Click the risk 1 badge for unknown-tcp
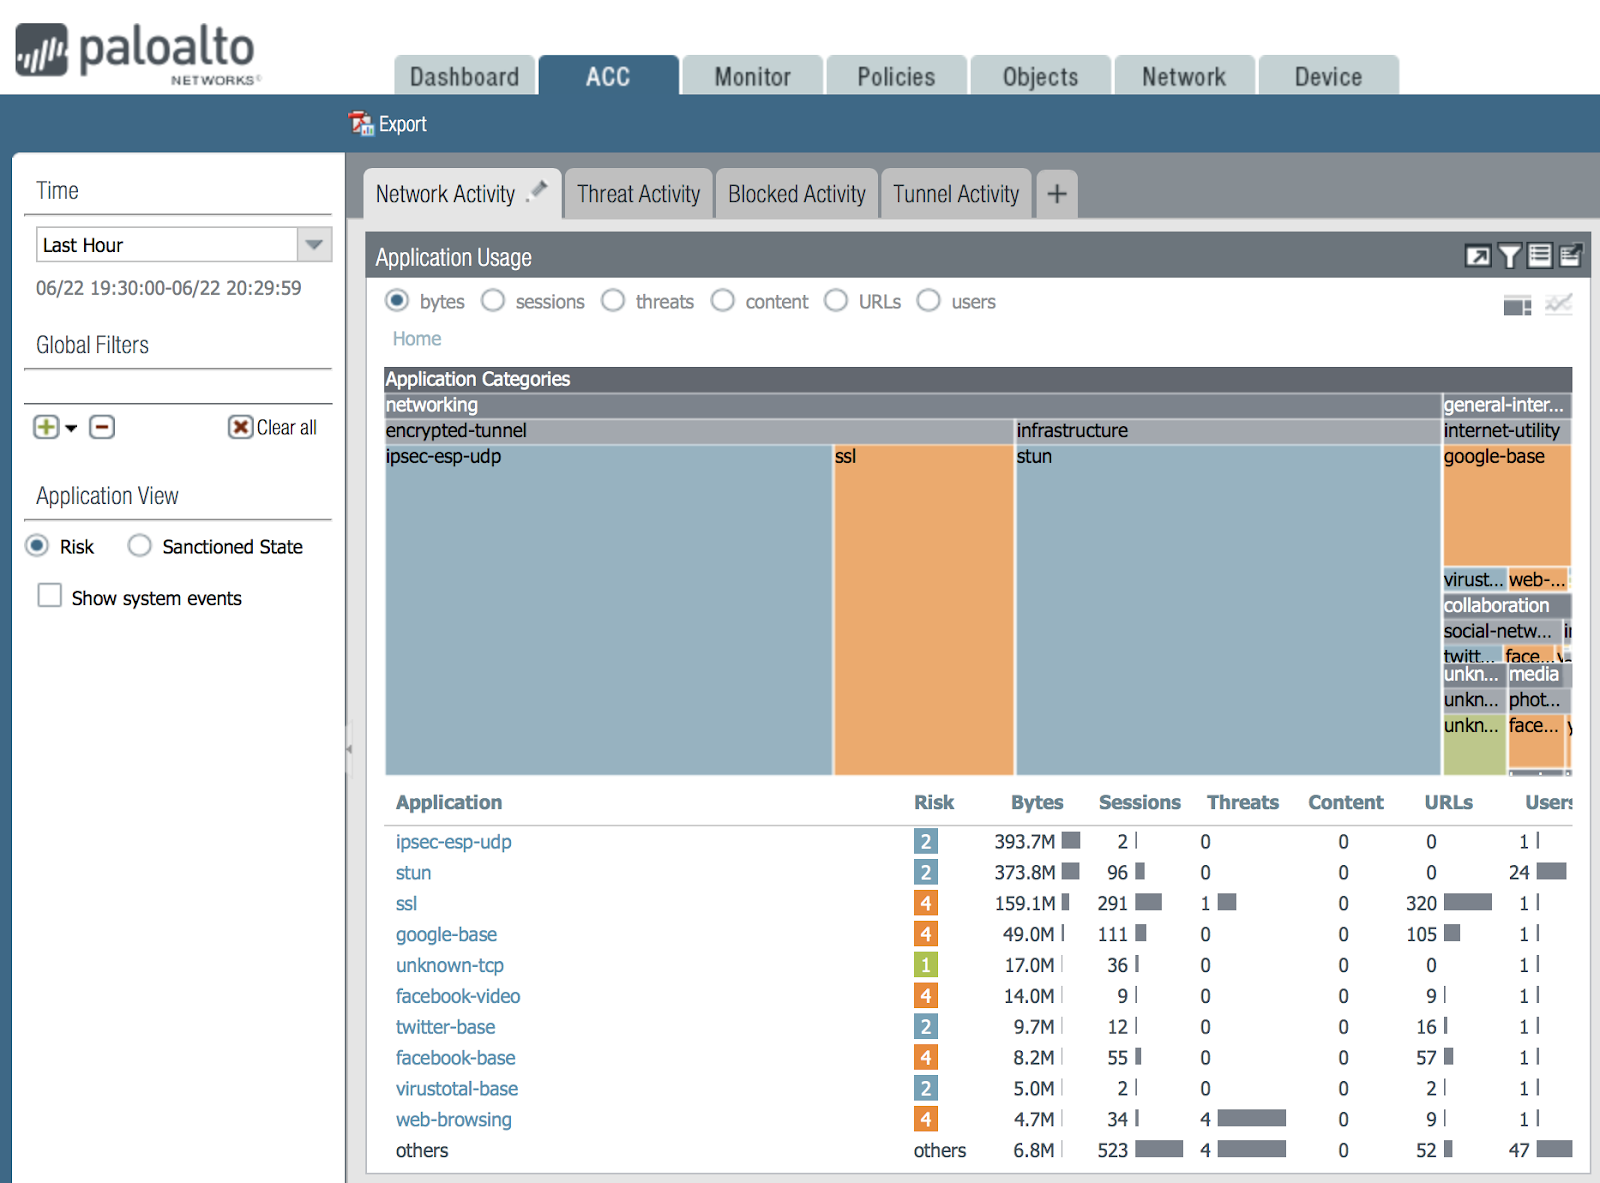Viewport: 1600px width, 1183px height. 925,965
